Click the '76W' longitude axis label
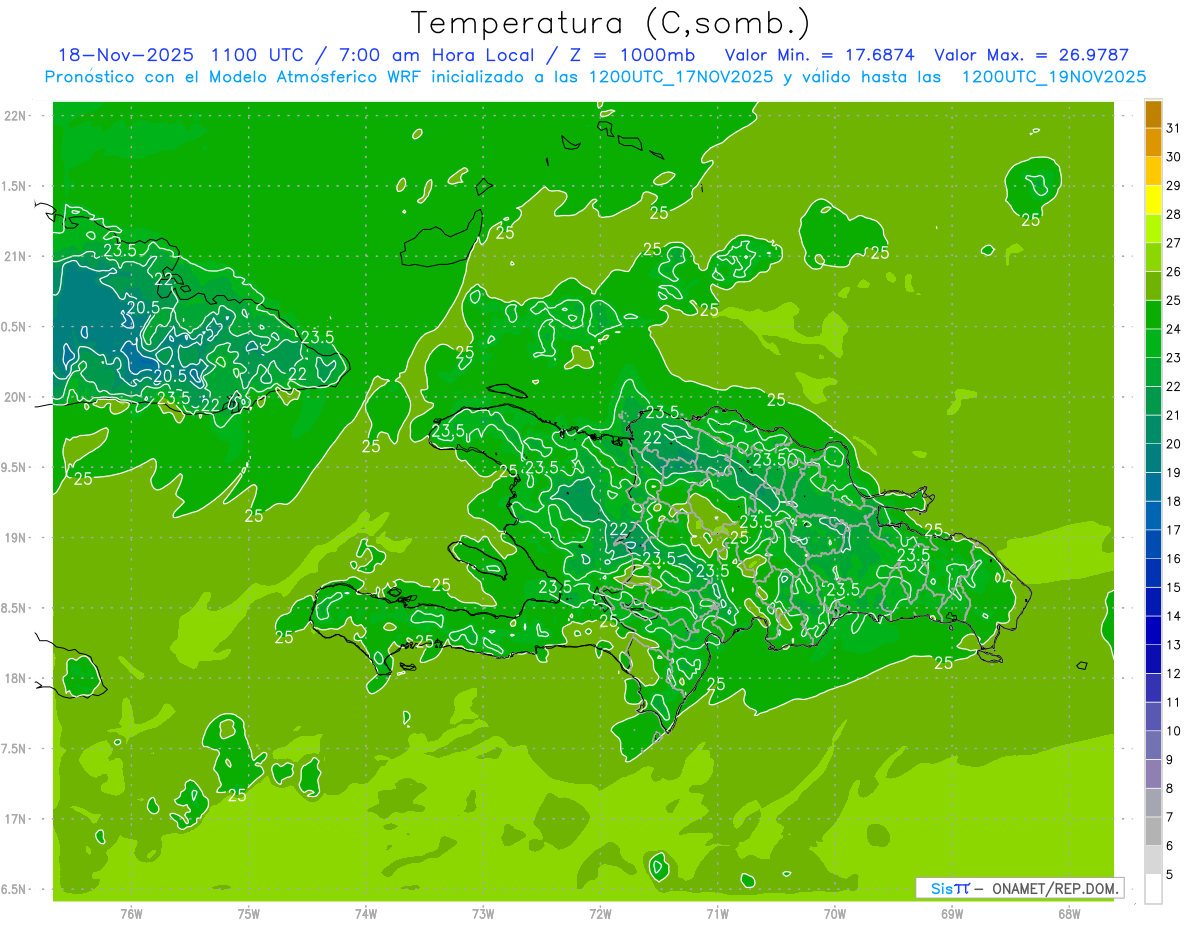 [131, 913]
